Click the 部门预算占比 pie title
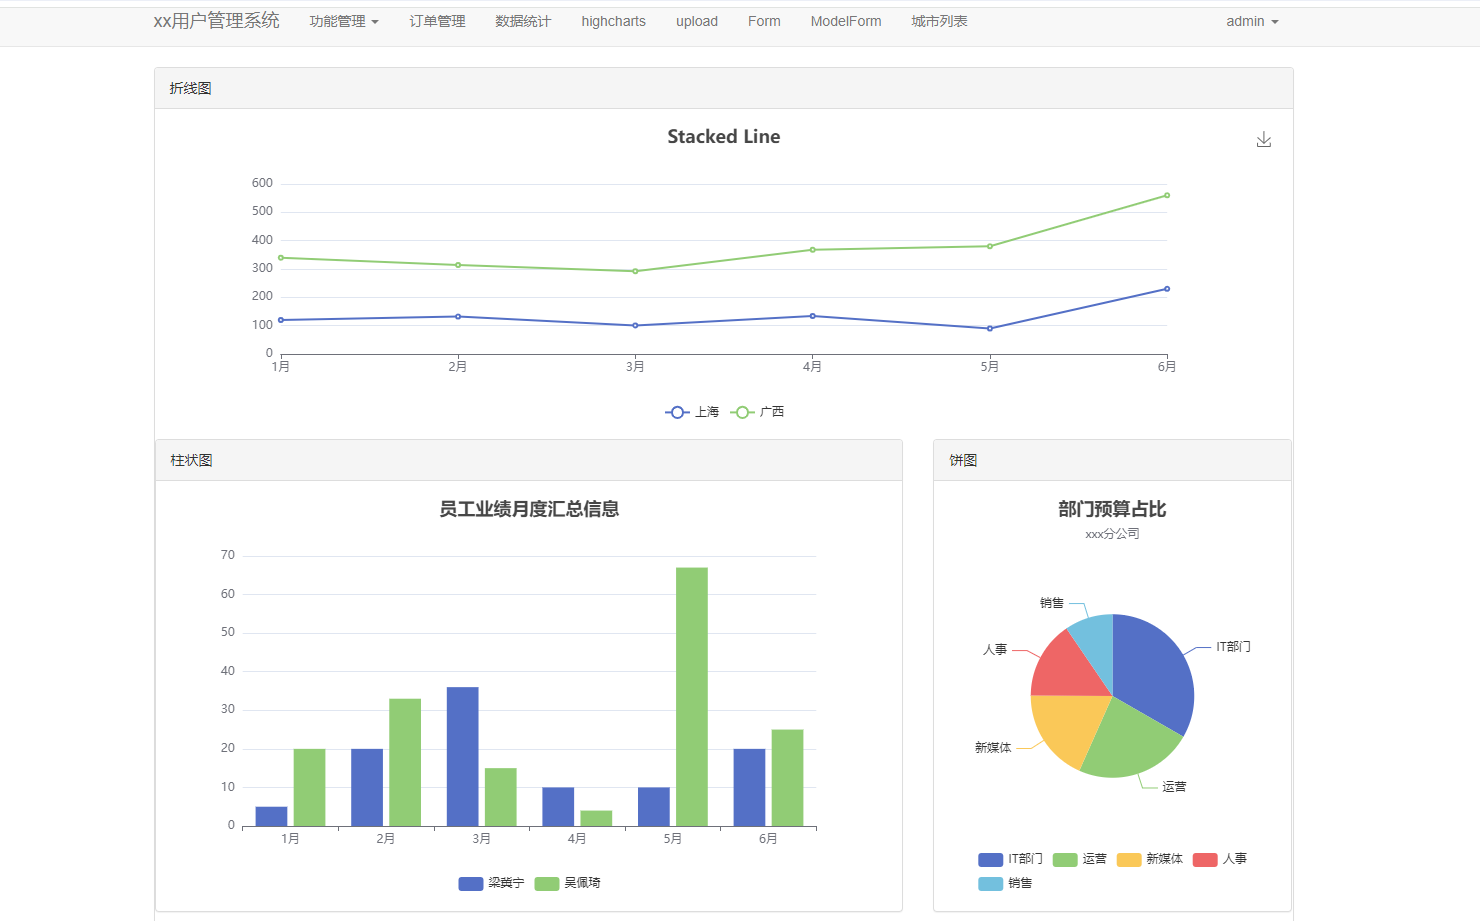 coord(1112,509)
